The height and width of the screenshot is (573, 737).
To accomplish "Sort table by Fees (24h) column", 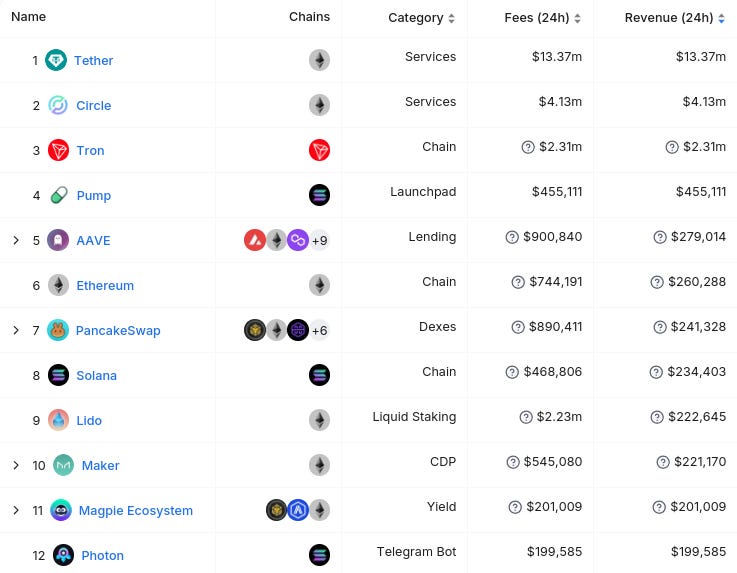I will [542, 18].
